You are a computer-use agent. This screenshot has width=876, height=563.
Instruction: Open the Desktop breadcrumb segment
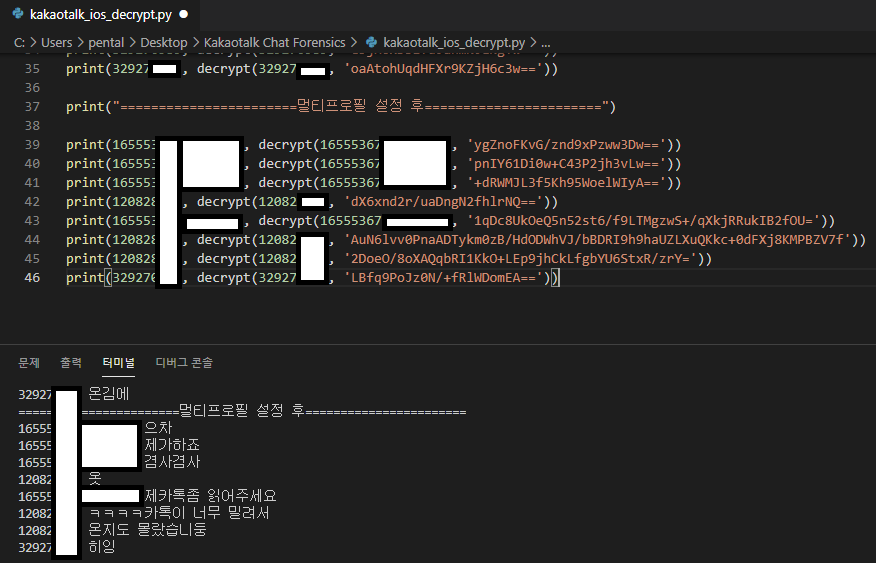click(x=164, y=42)
